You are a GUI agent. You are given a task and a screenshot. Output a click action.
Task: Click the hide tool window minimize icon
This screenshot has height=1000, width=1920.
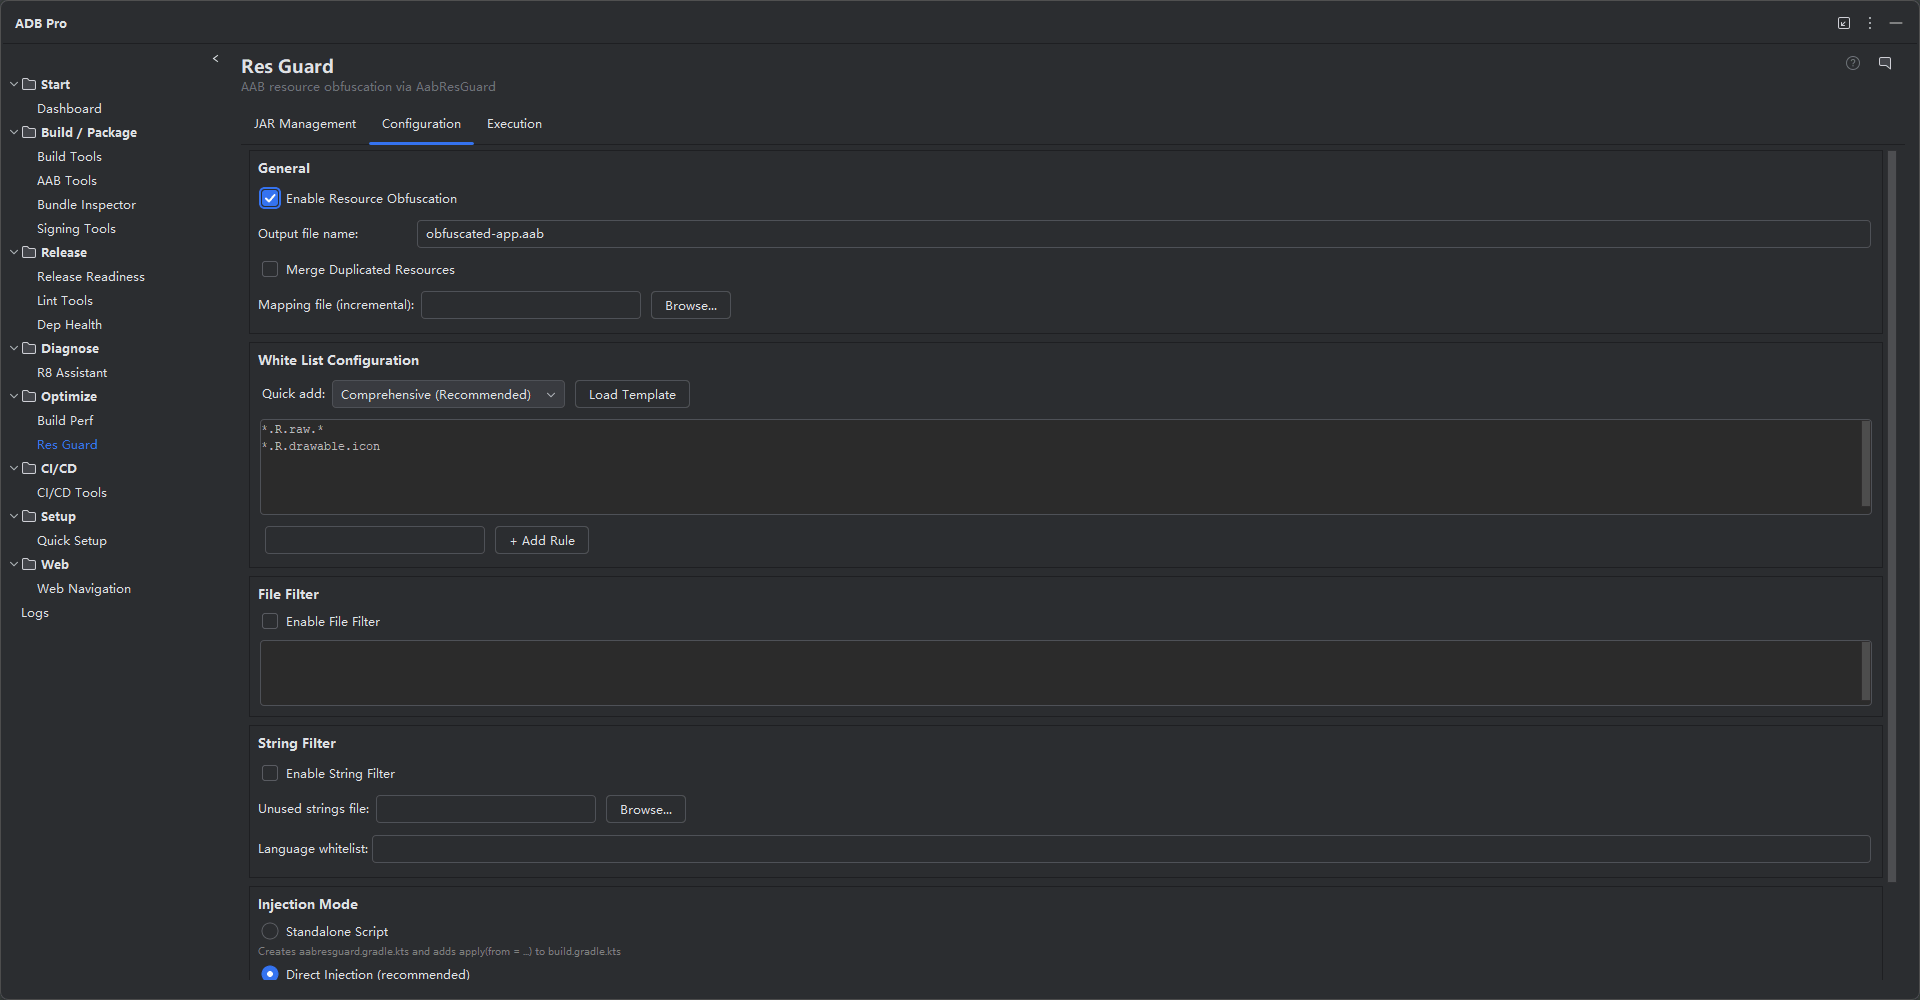click(1896, 23)
